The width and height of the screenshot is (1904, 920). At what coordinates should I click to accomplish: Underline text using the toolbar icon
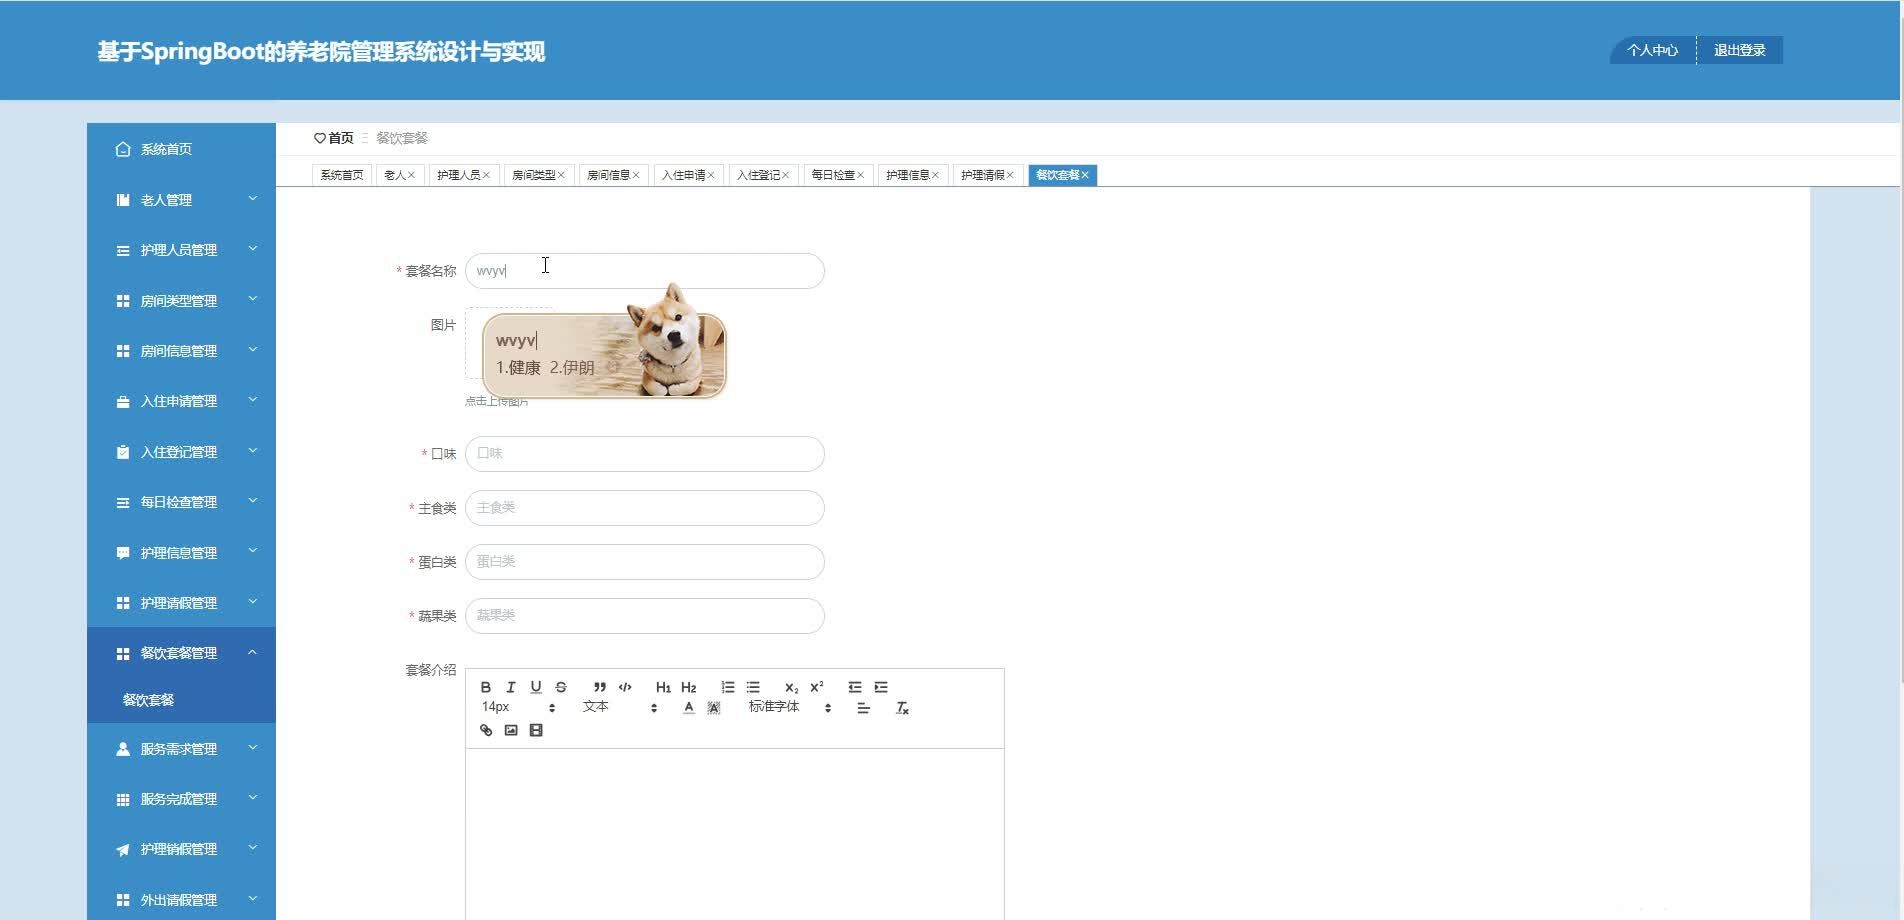(x=535, y=687)
